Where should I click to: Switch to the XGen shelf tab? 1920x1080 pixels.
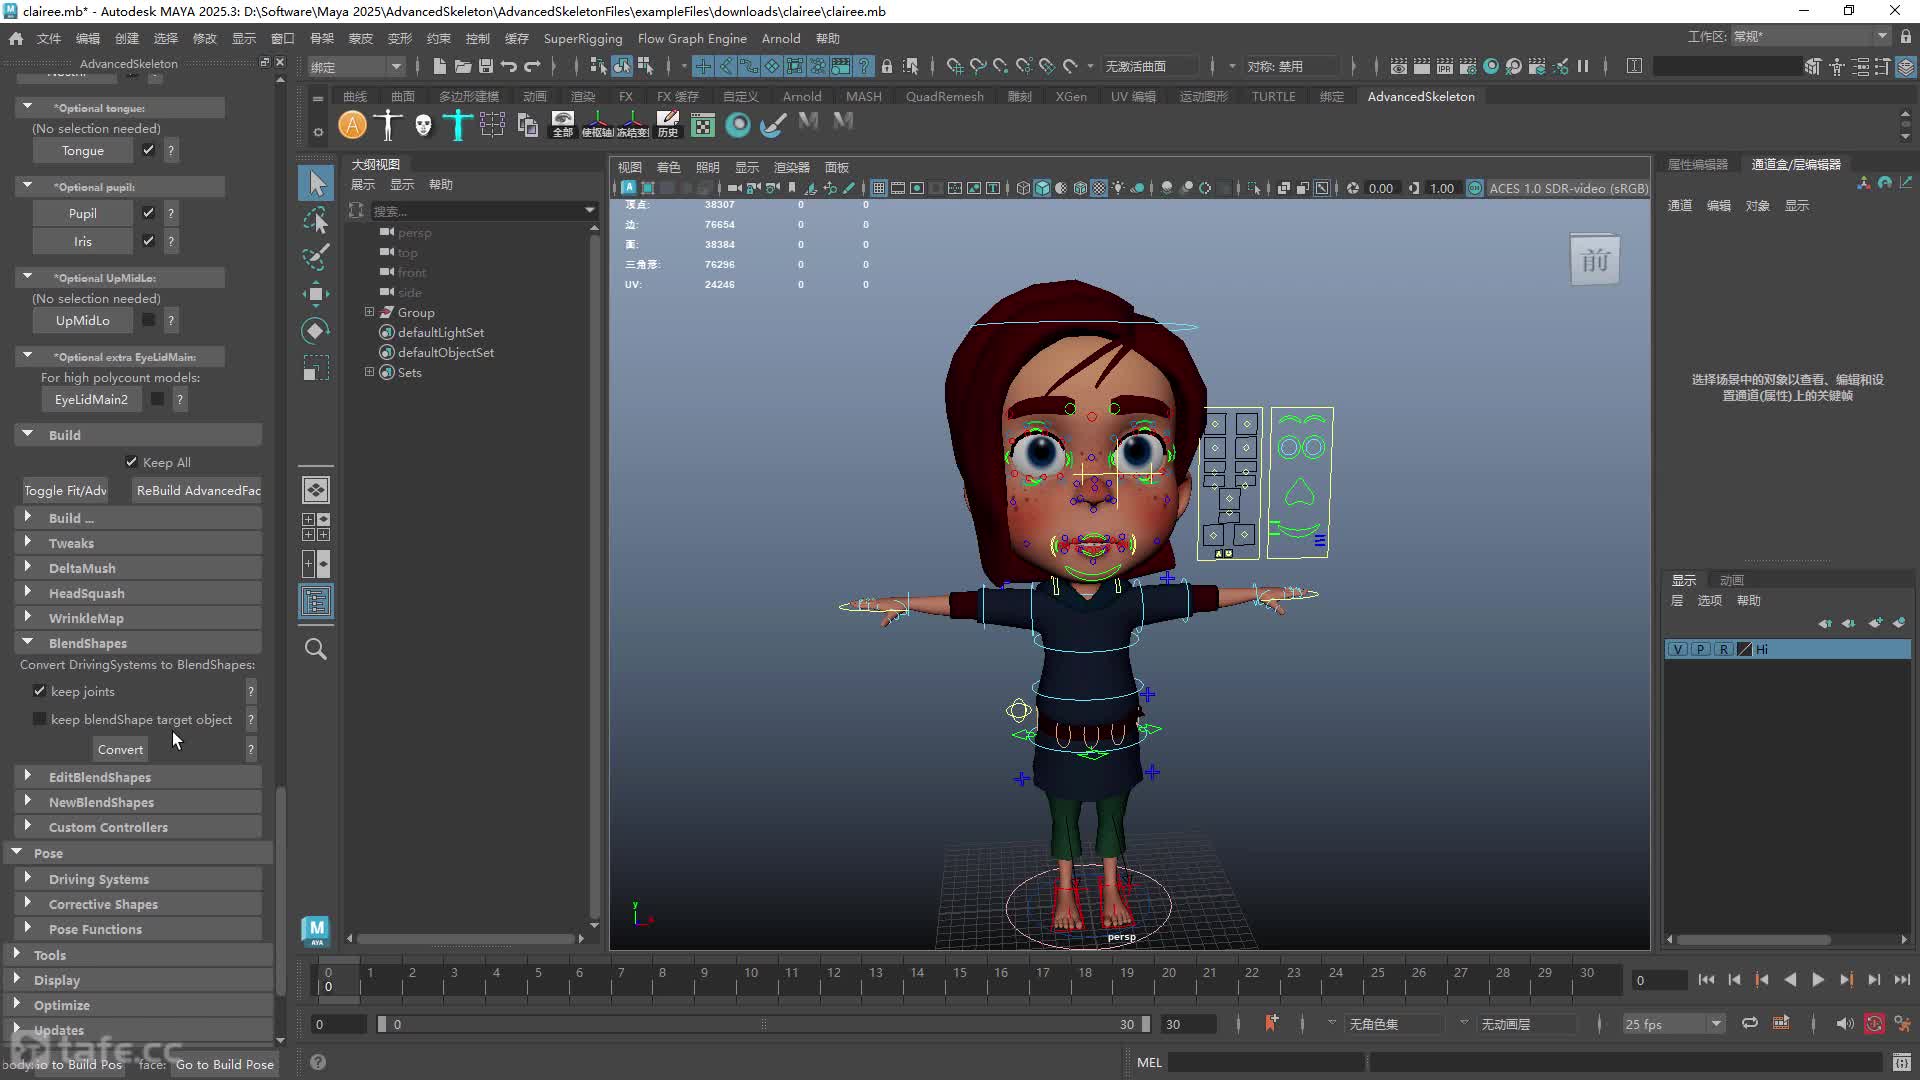(x=1070, y=96)
